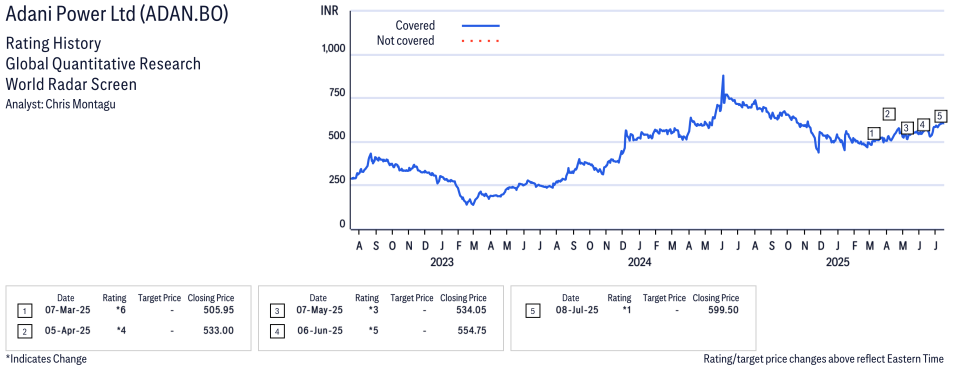Click the Rating History heading
The image size is (955, 365).
pyautogui.click(x=53, y=44)
